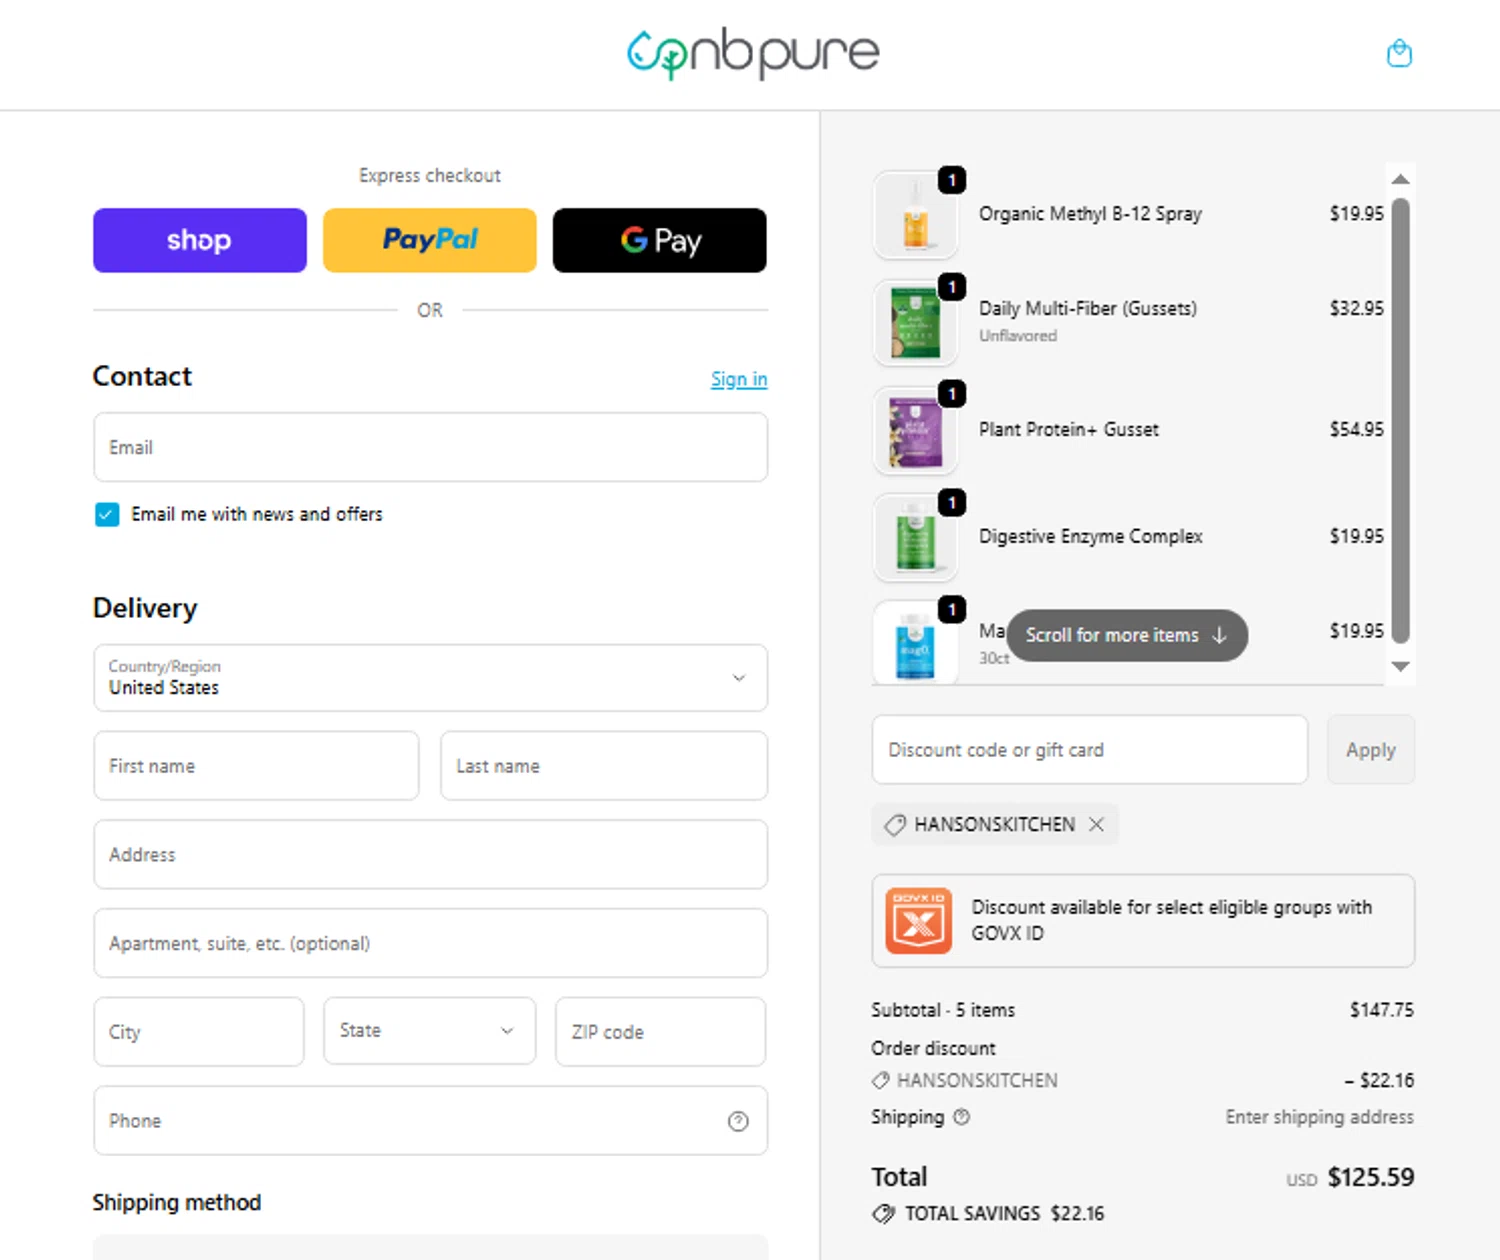Click the Enter shipping address text
Image resolution: width=1500 pixels, height=1260 pixels.
(x=1320, y=1117)
